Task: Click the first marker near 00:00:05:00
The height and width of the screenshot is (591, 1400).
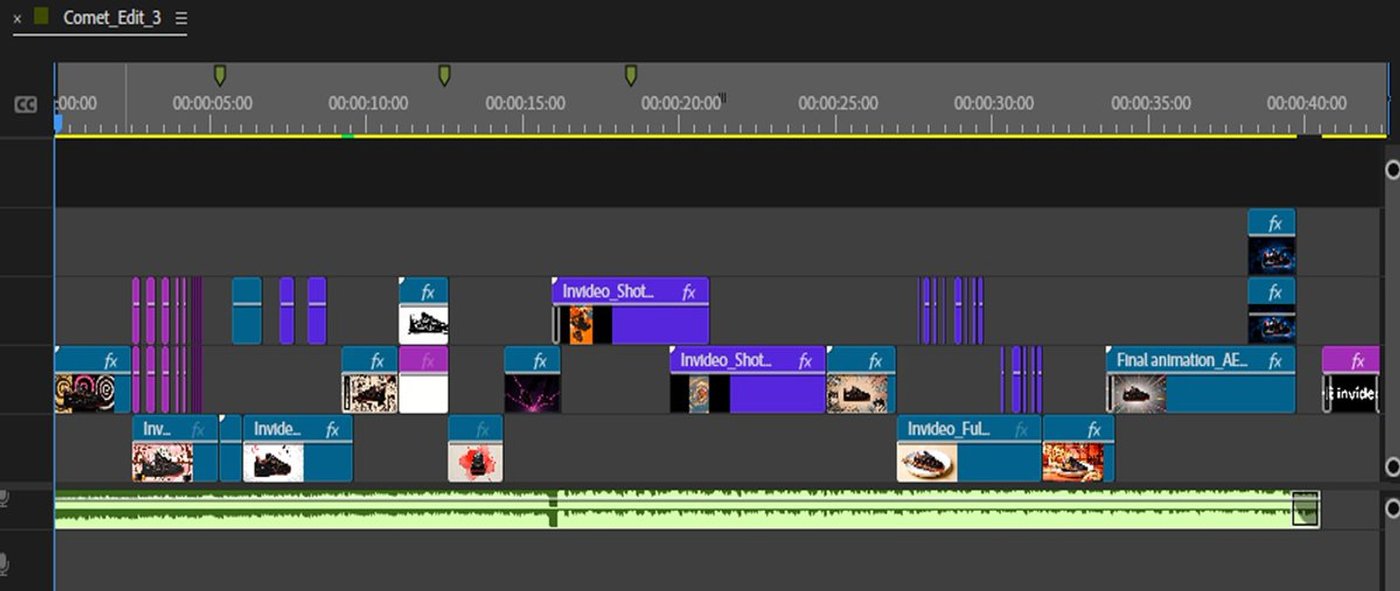Action: pyautogui.click(x=220, y=75)
